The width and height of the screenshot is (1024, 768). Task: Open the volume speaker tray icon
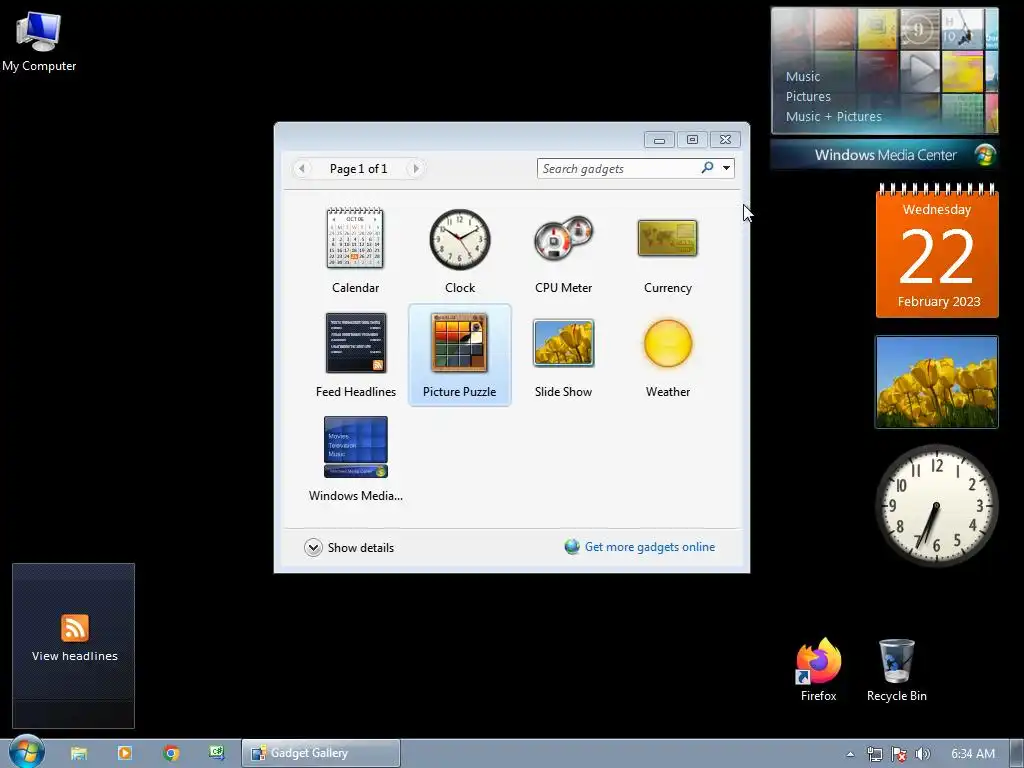(922, 754)
